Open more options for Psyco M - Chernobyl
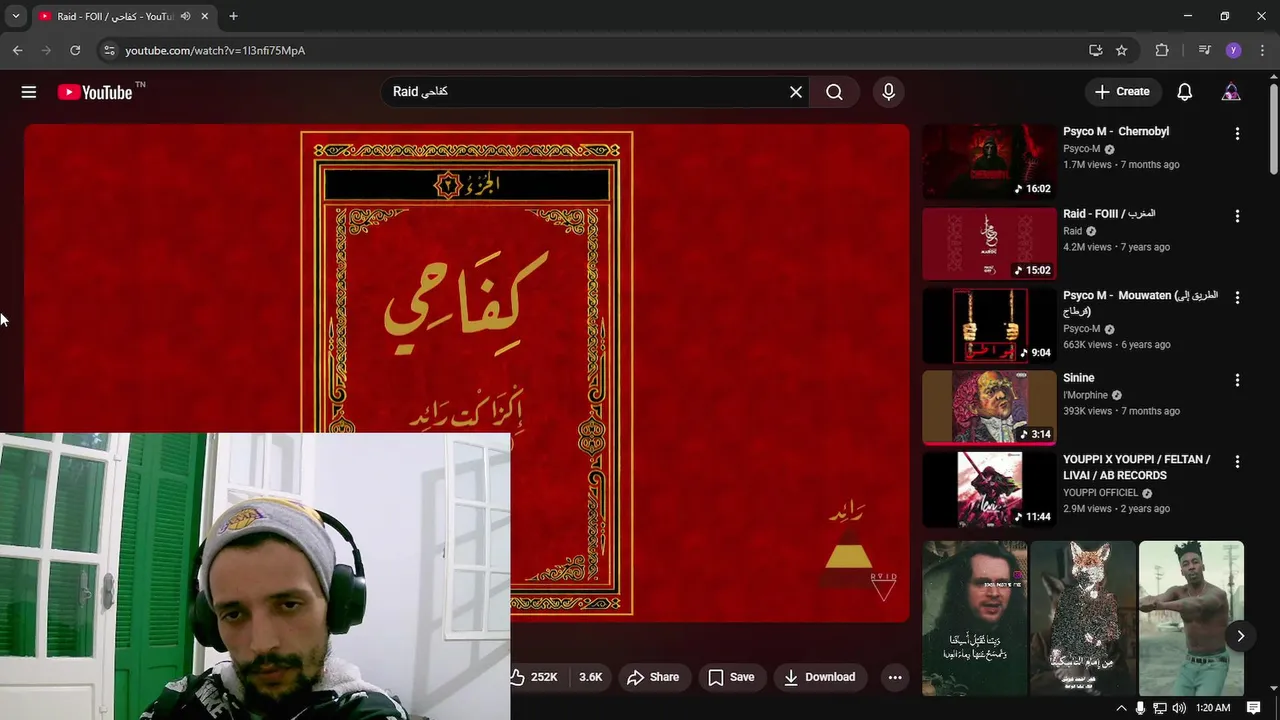This screenshot has width=1280, height=720. [1237, 134]
